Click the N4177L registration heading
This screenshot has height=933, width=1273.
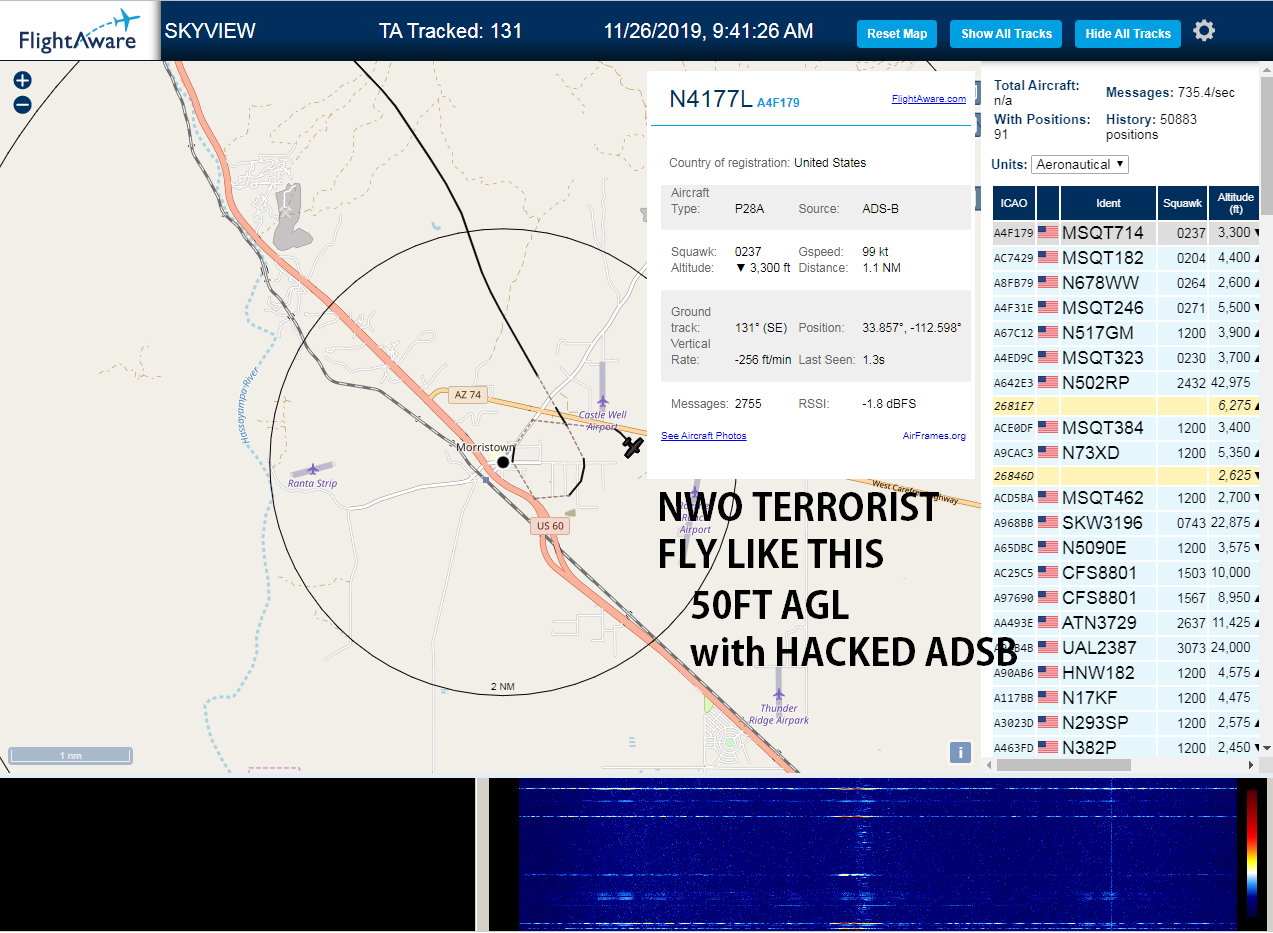tap(710, 98)
